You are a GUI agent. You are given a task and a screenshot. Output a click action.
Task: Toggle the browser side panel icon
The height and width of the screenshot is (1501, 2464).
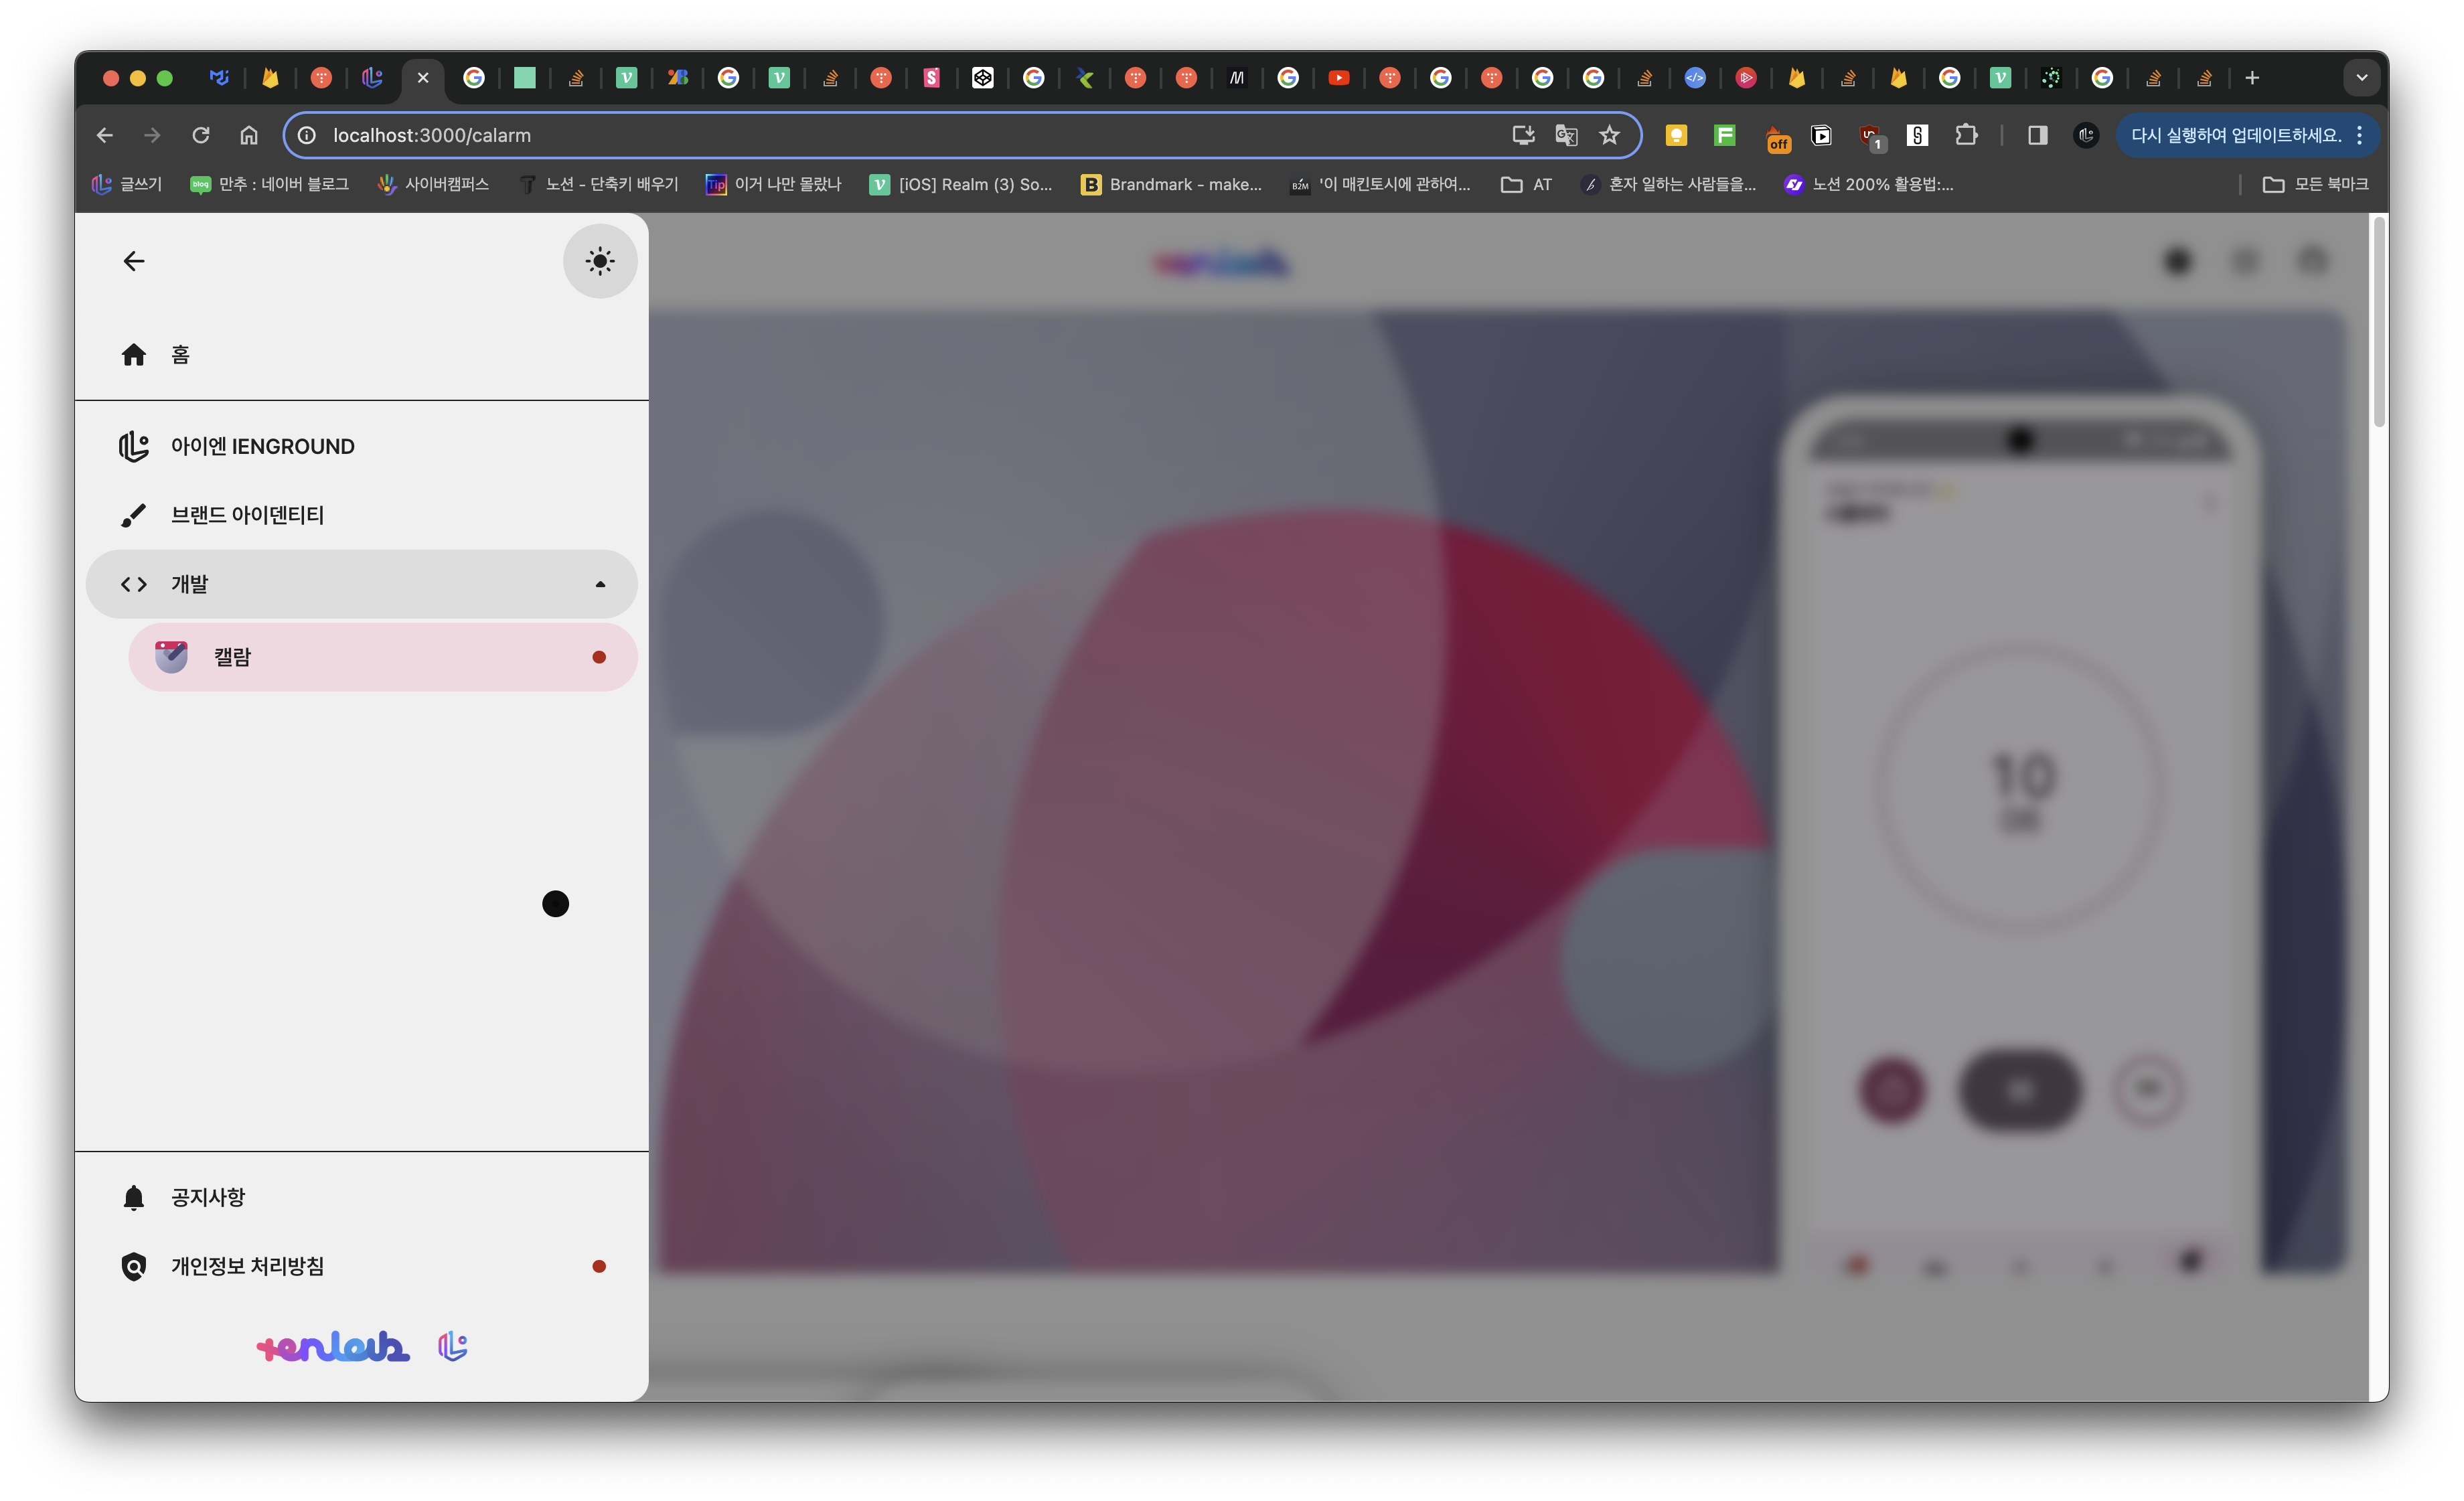click(2037, 135)
